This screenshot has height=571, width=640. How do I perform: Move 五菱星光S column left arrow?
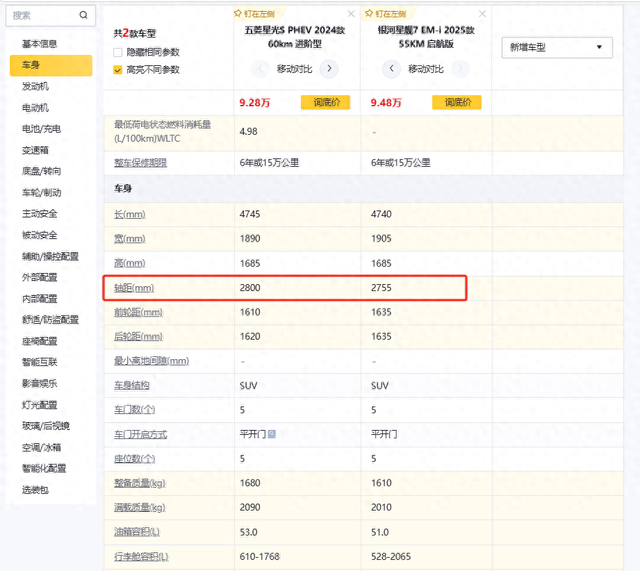coord(260,69)
